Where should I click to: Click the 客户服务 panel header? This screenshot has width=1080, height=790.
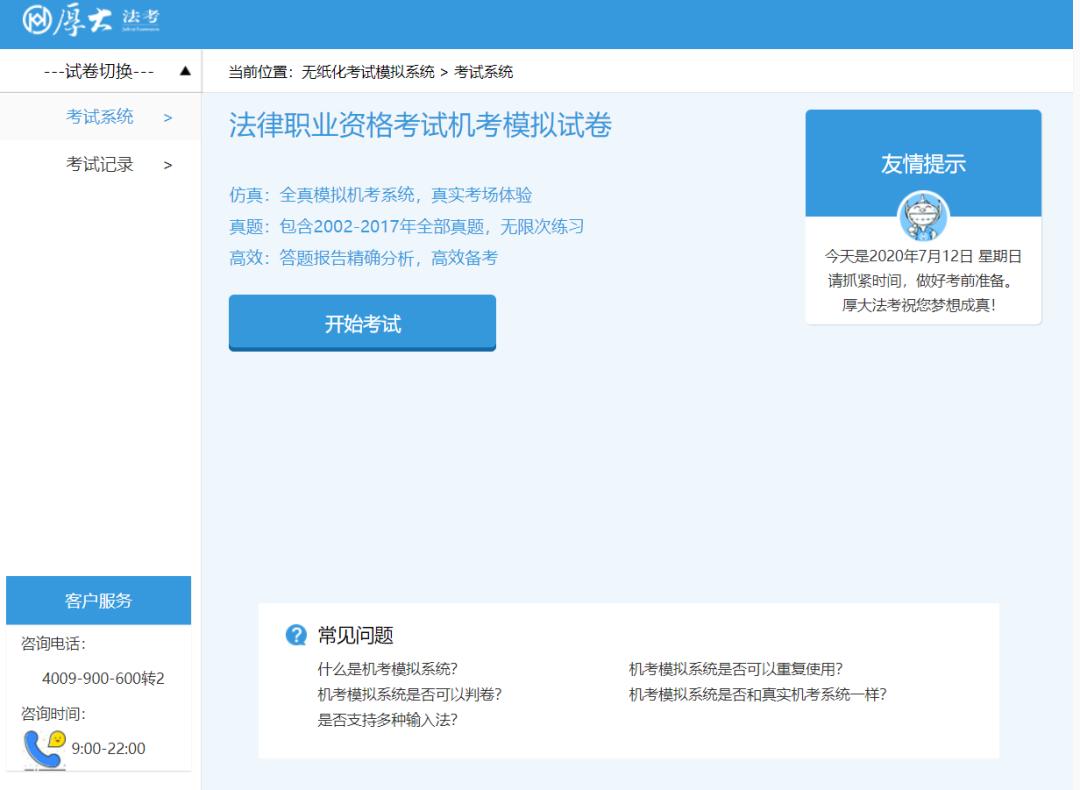click(x=98, y=599)
